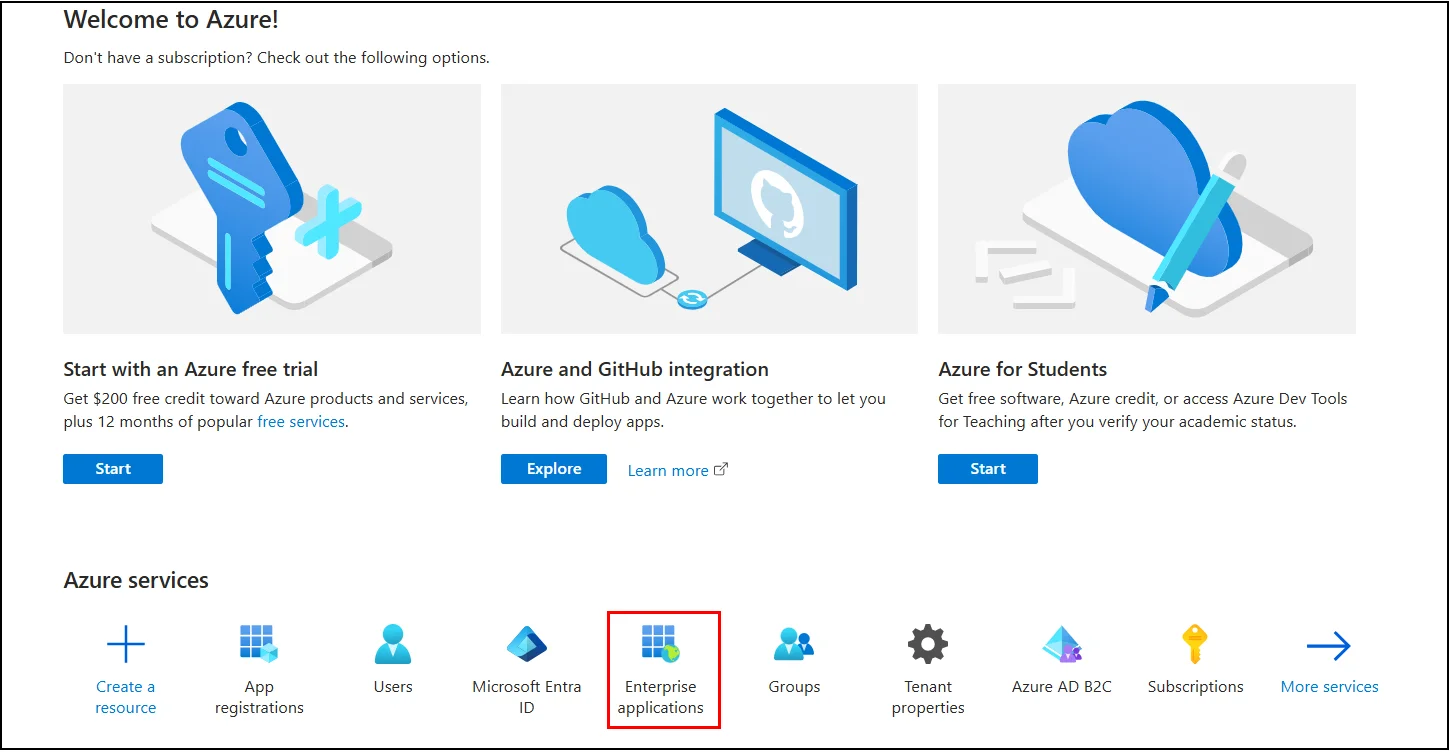The image size is (1450, 752).
Task: Click Start under Azure for Students
Action: tap(988, 469)
